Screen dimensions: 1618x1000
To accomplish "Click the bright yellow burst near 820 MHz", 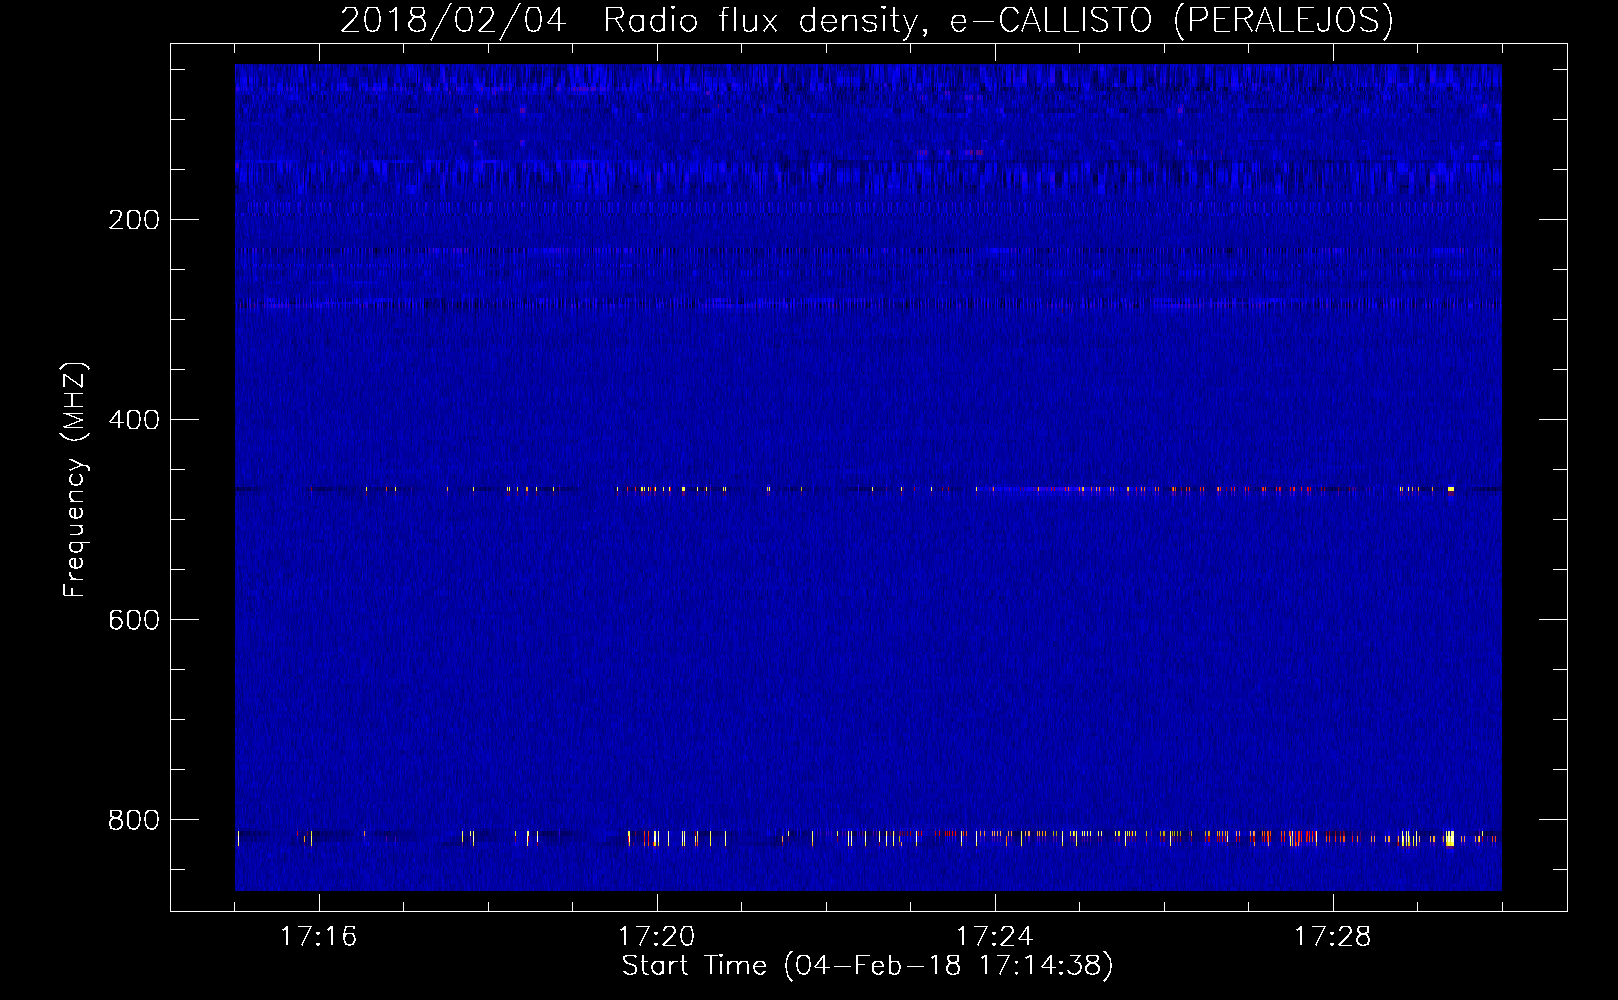I will coord(1450,838).
